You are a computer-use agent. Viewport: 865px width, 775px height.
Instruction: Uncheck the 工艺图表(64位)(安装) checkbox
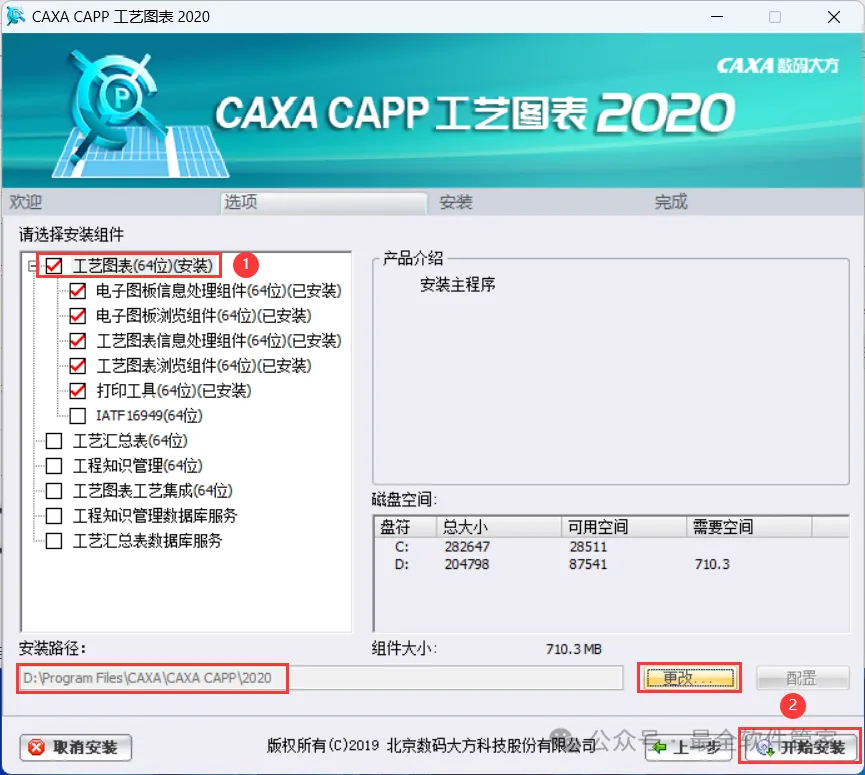click(54, 266)
